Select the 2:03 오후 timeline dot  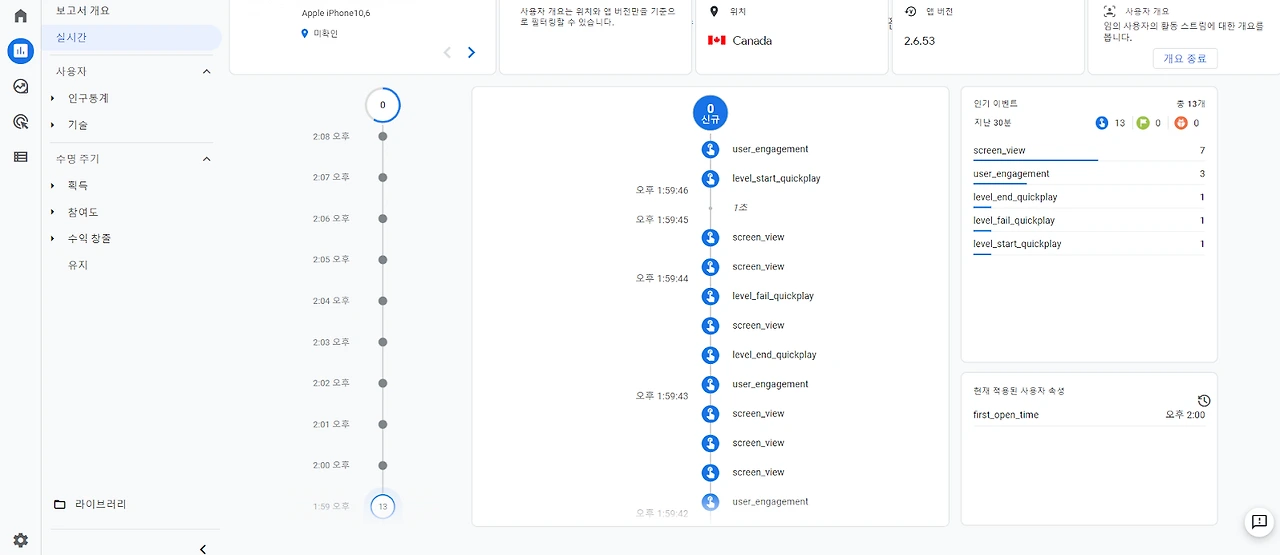point(382,342)
